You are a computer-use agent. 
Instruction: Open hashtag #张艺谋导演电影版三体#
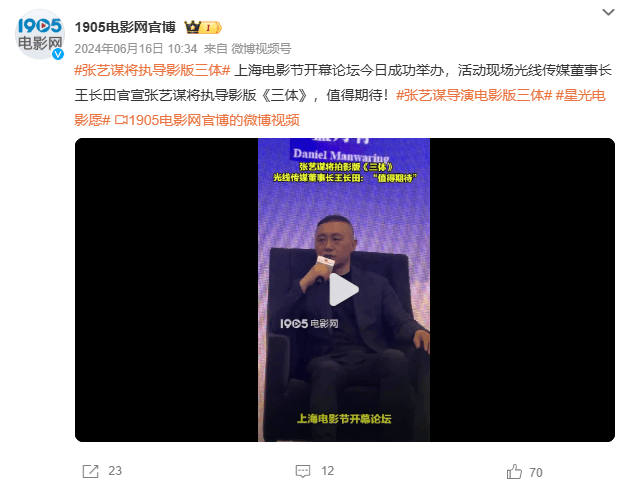474,95
